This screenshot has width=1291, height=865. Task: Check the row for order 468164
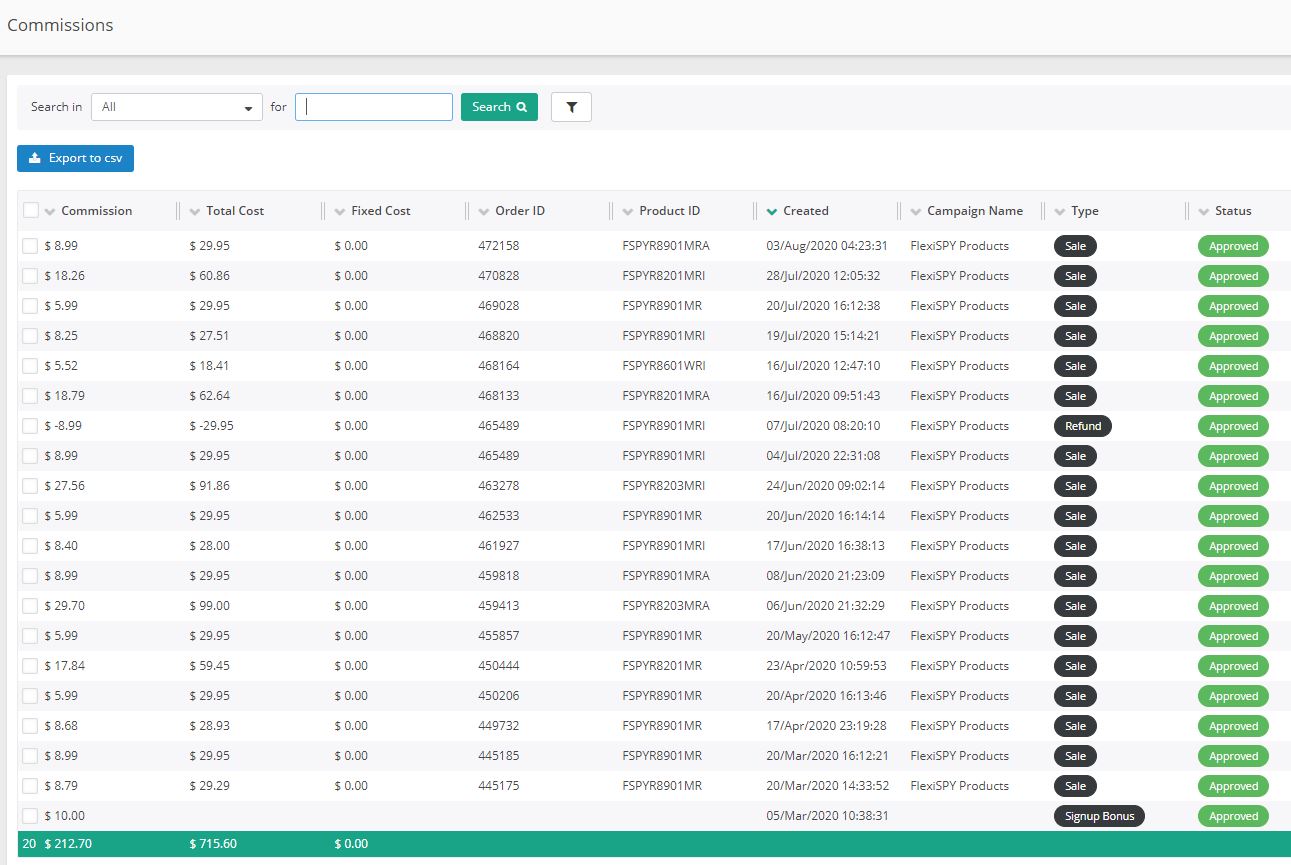(30, 366)
